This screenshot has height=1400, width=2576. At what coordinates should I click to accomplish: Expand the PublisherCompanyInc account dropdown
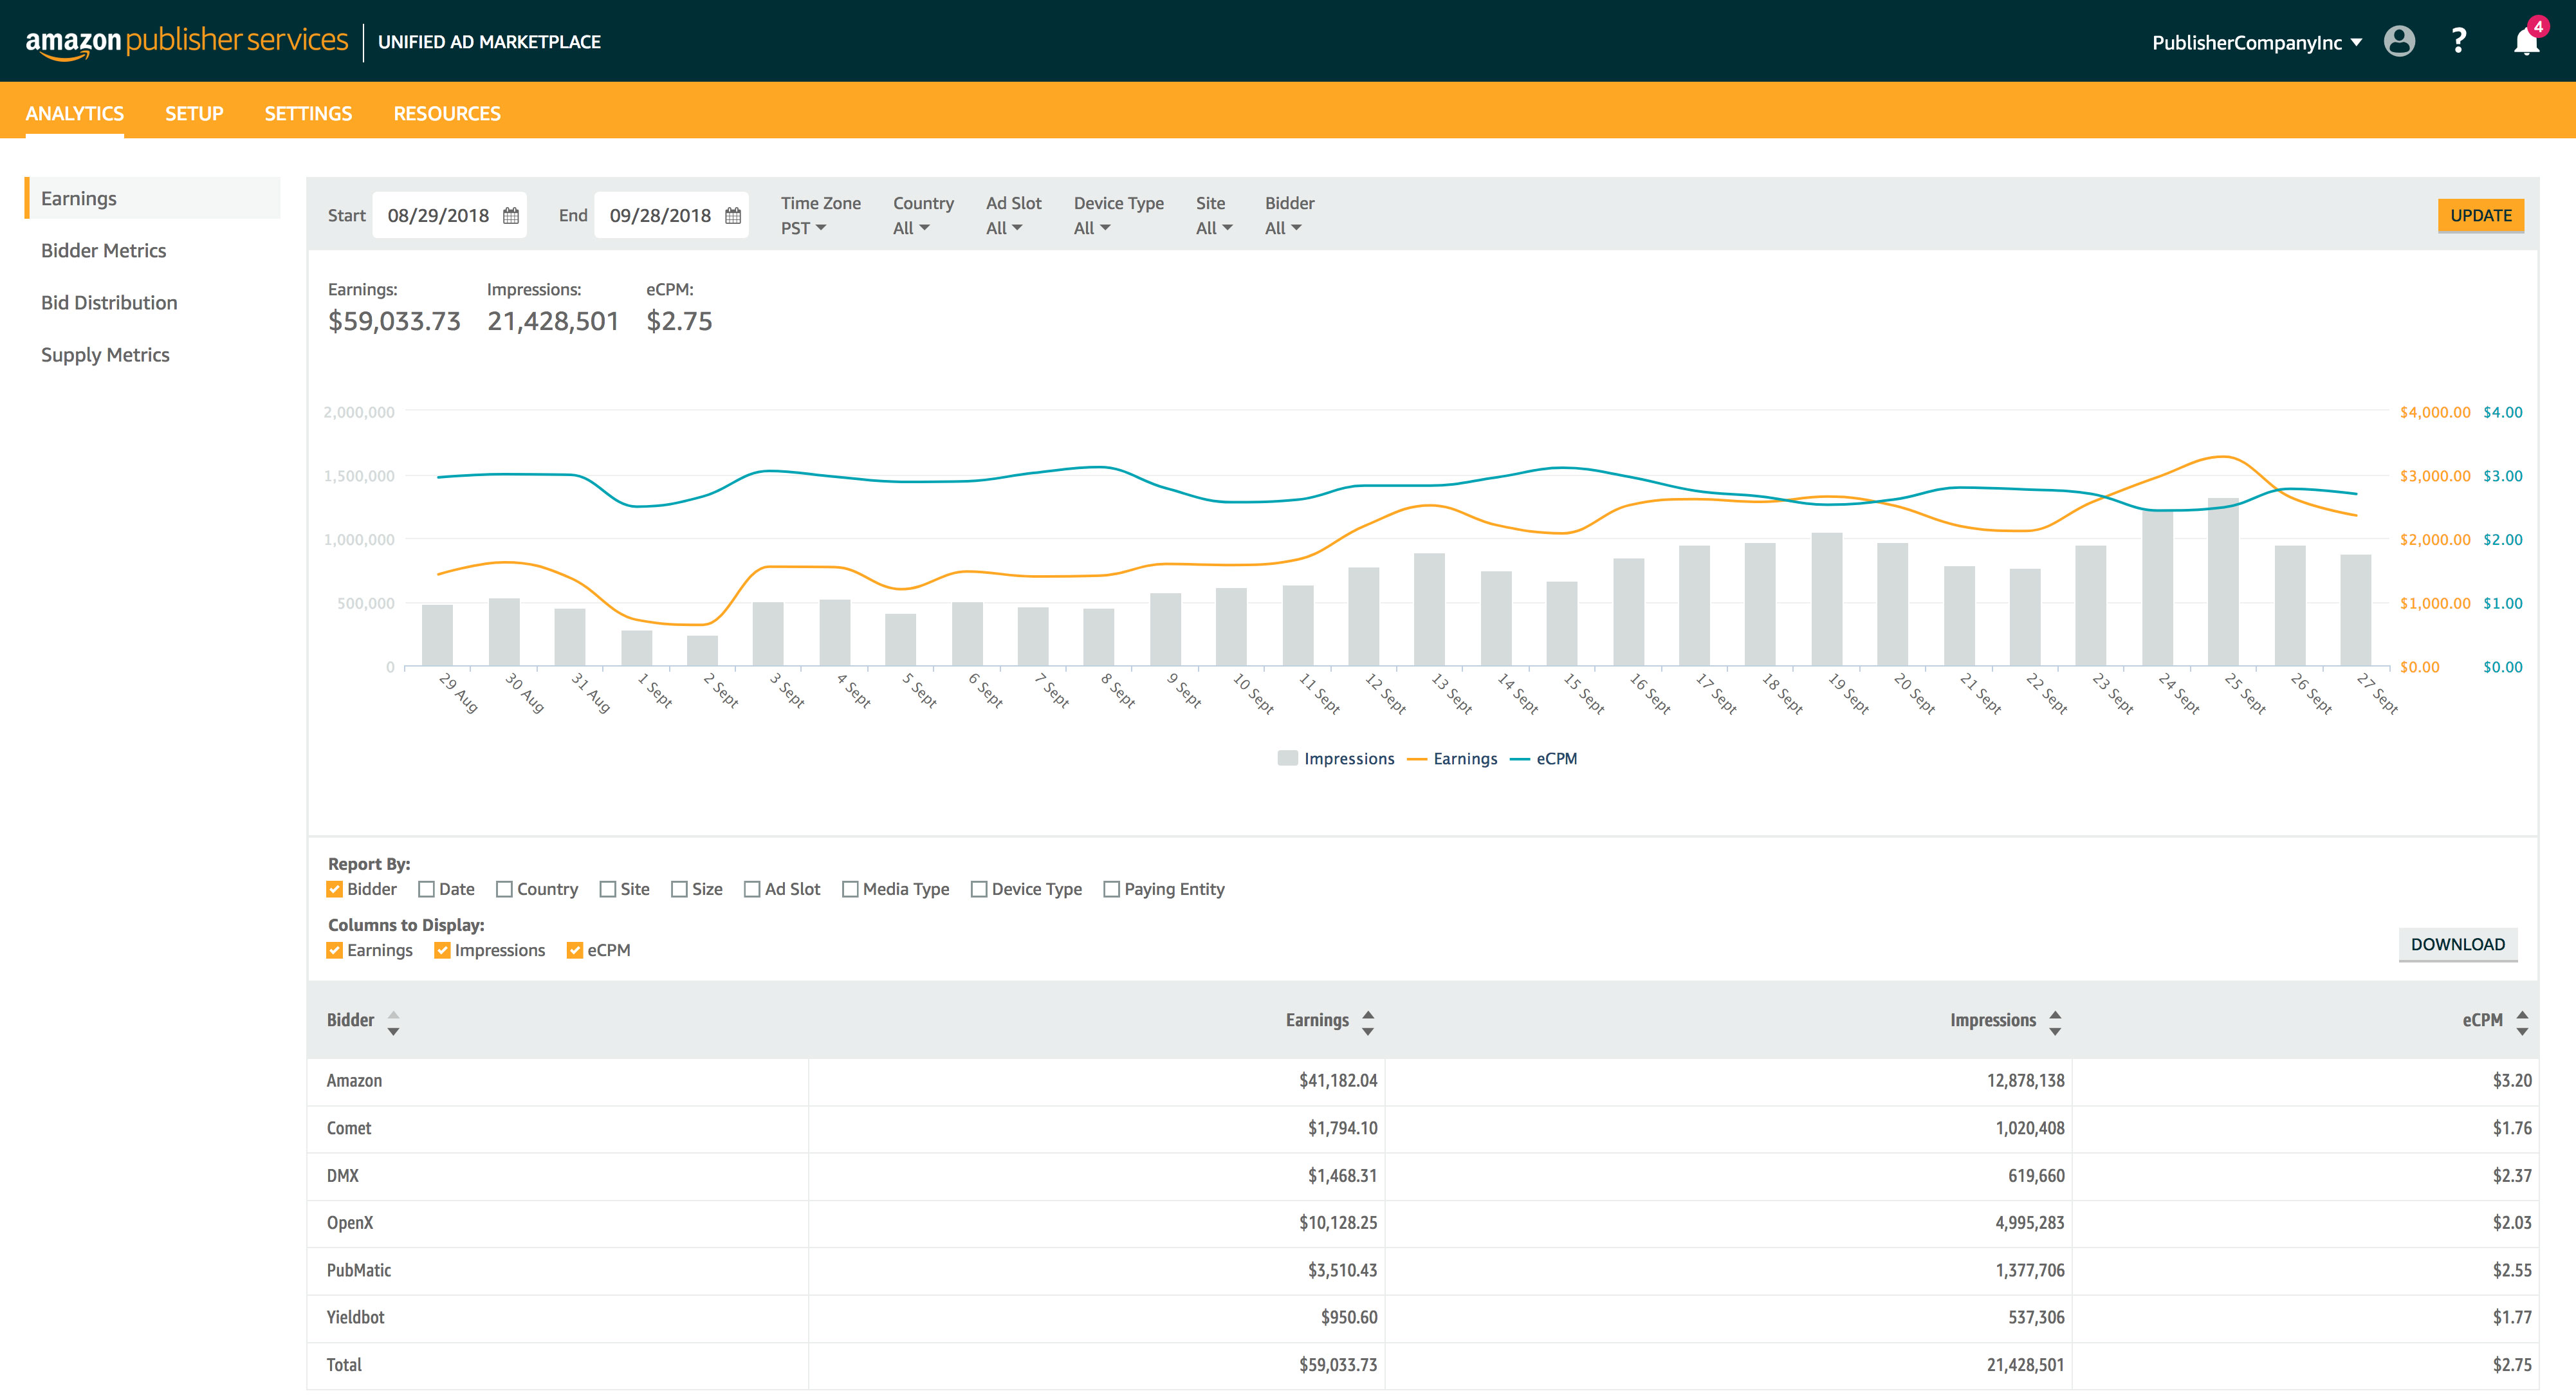(x=2257, y=42)
